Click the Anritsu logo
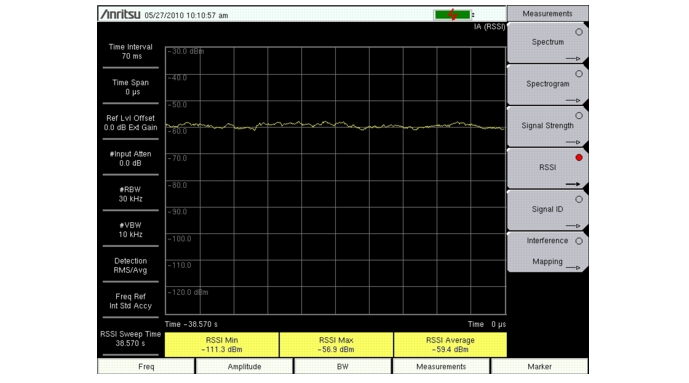Viewport: 689px width, 383px height. point(120,14)
